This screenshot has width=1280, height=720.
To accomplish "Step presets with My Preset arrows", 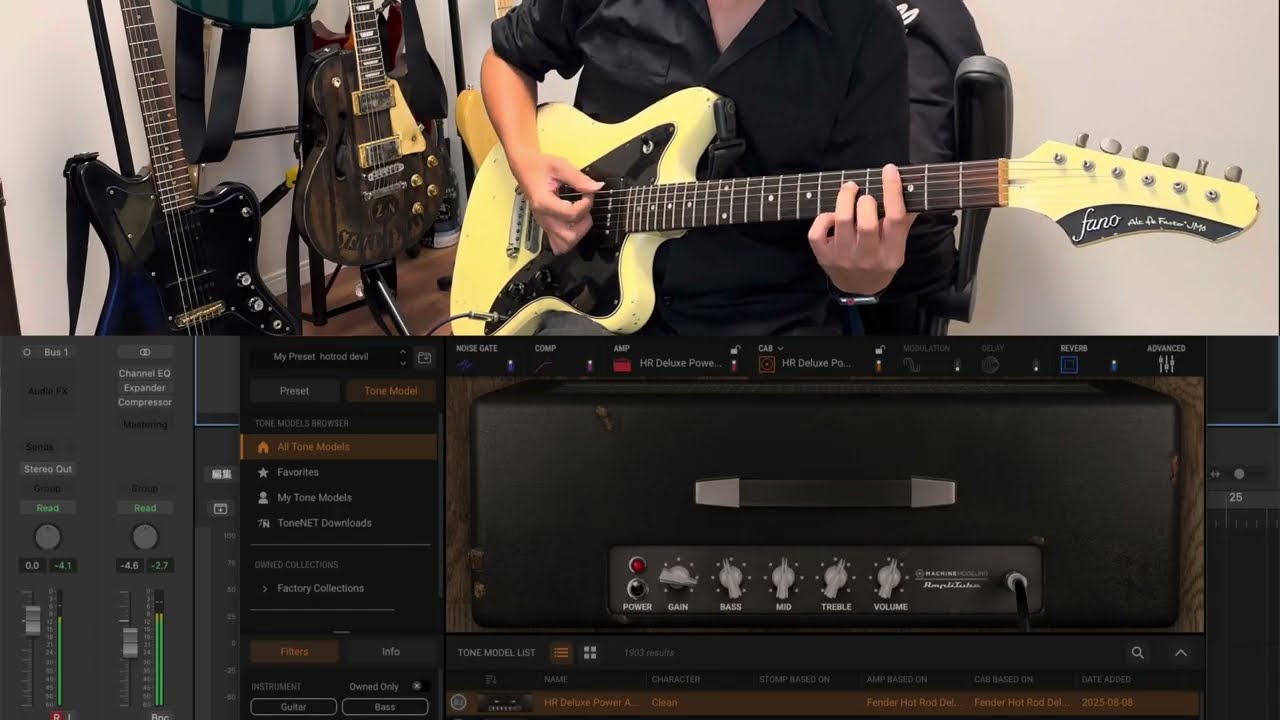I will tap(403, 357).
